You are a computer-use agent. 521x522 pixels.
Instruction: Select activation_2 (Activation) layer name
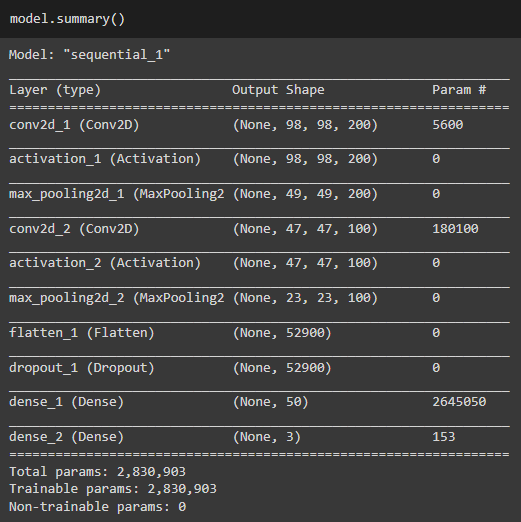tap(105, 263)
